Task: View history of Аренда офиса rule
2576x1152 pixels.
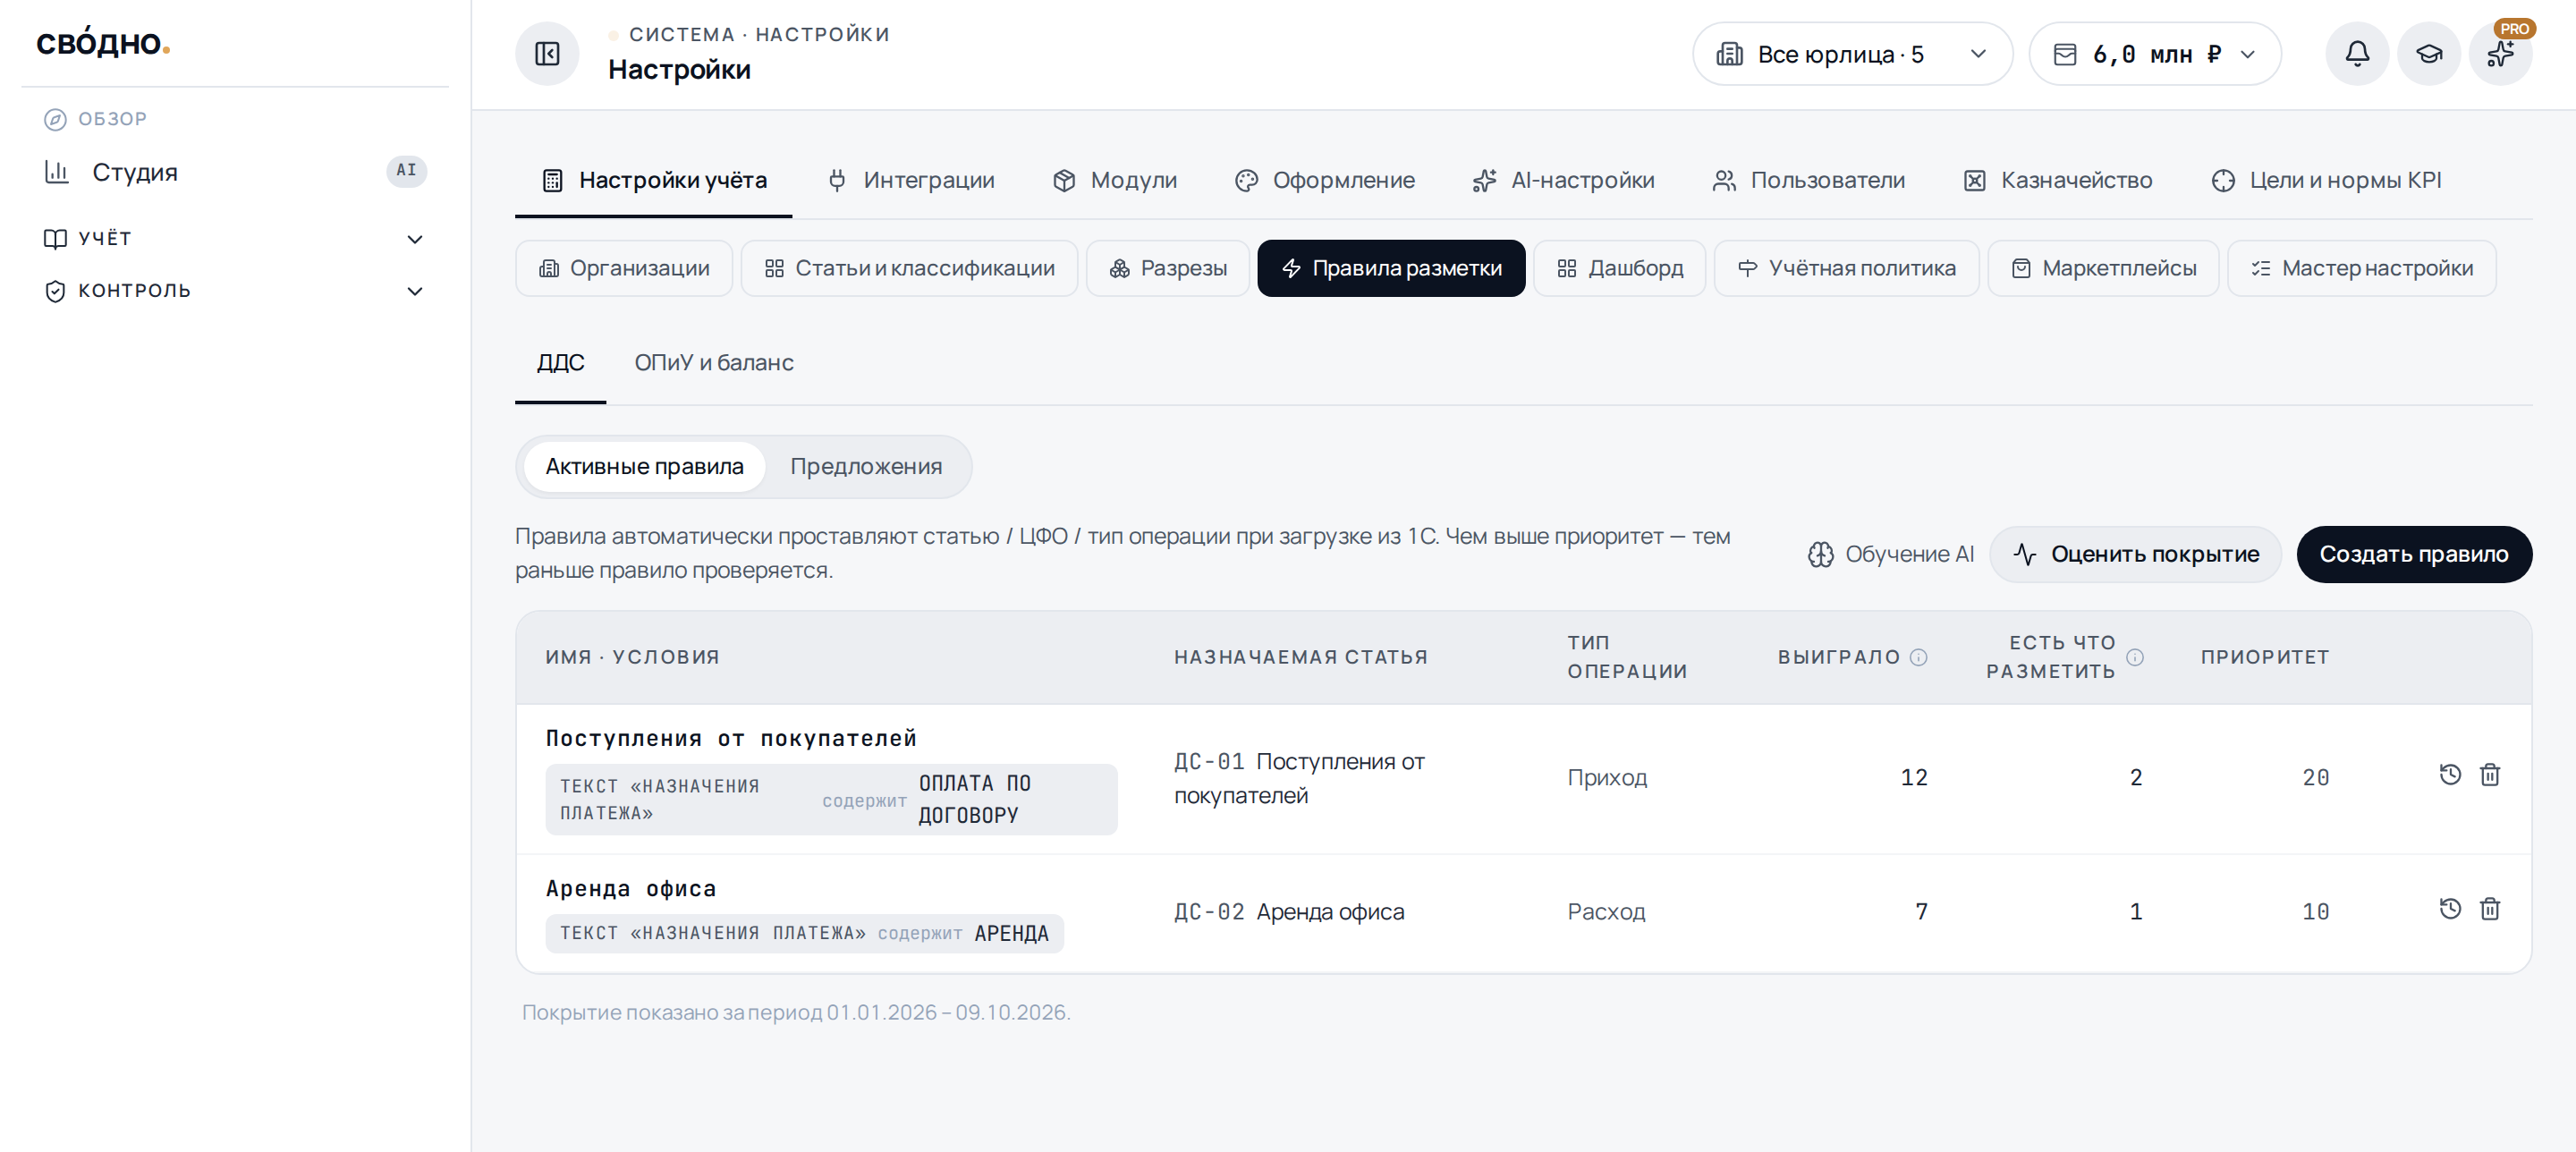Action: (2450, 909)
